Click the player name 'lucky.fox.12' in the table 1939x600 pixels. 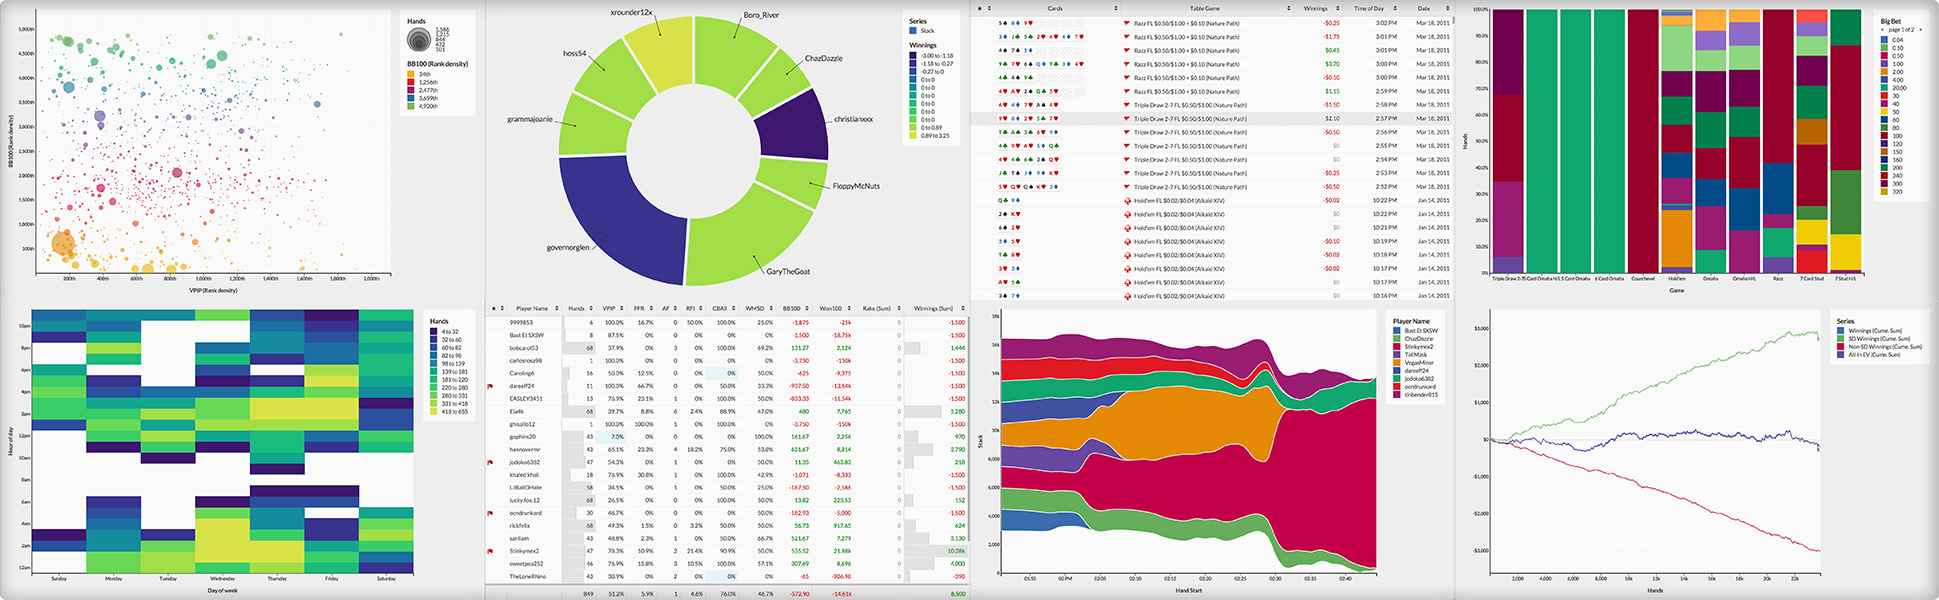click(x=525, y=500)
